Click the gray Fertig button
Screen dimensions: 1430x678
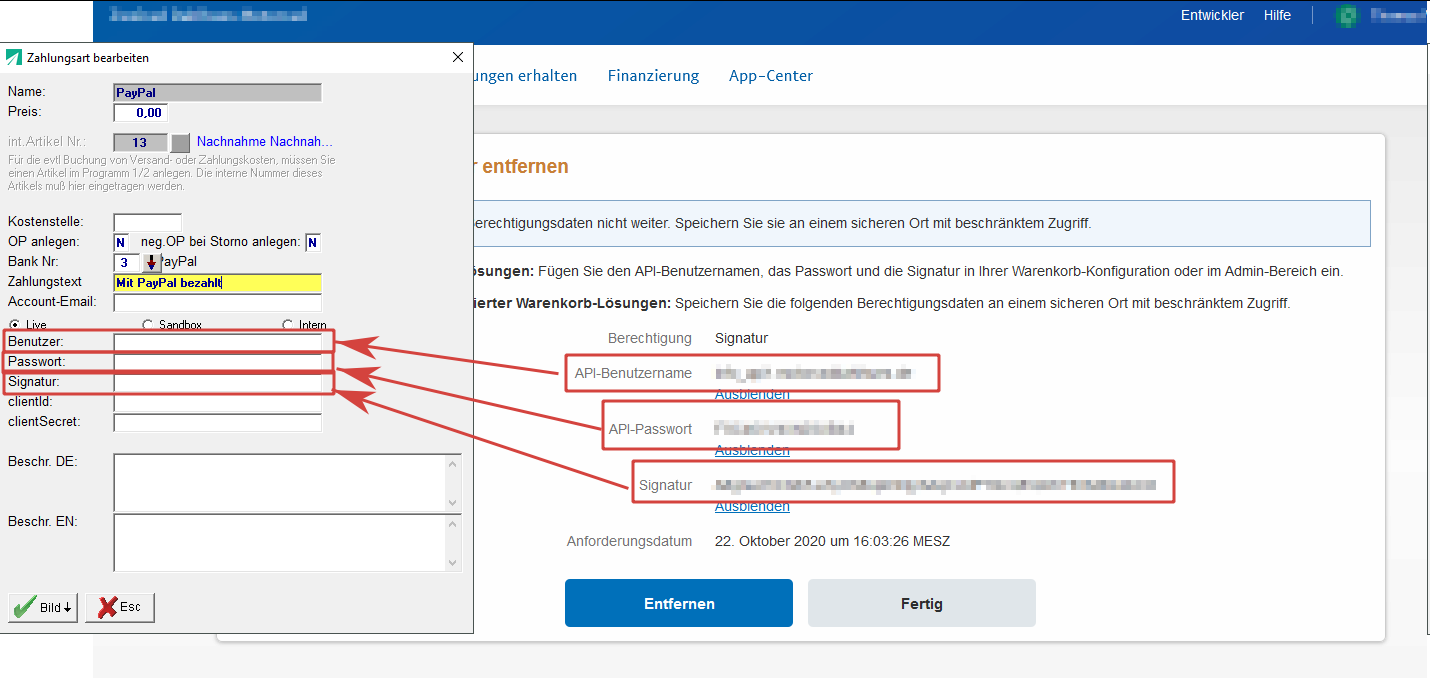point(922,603)
